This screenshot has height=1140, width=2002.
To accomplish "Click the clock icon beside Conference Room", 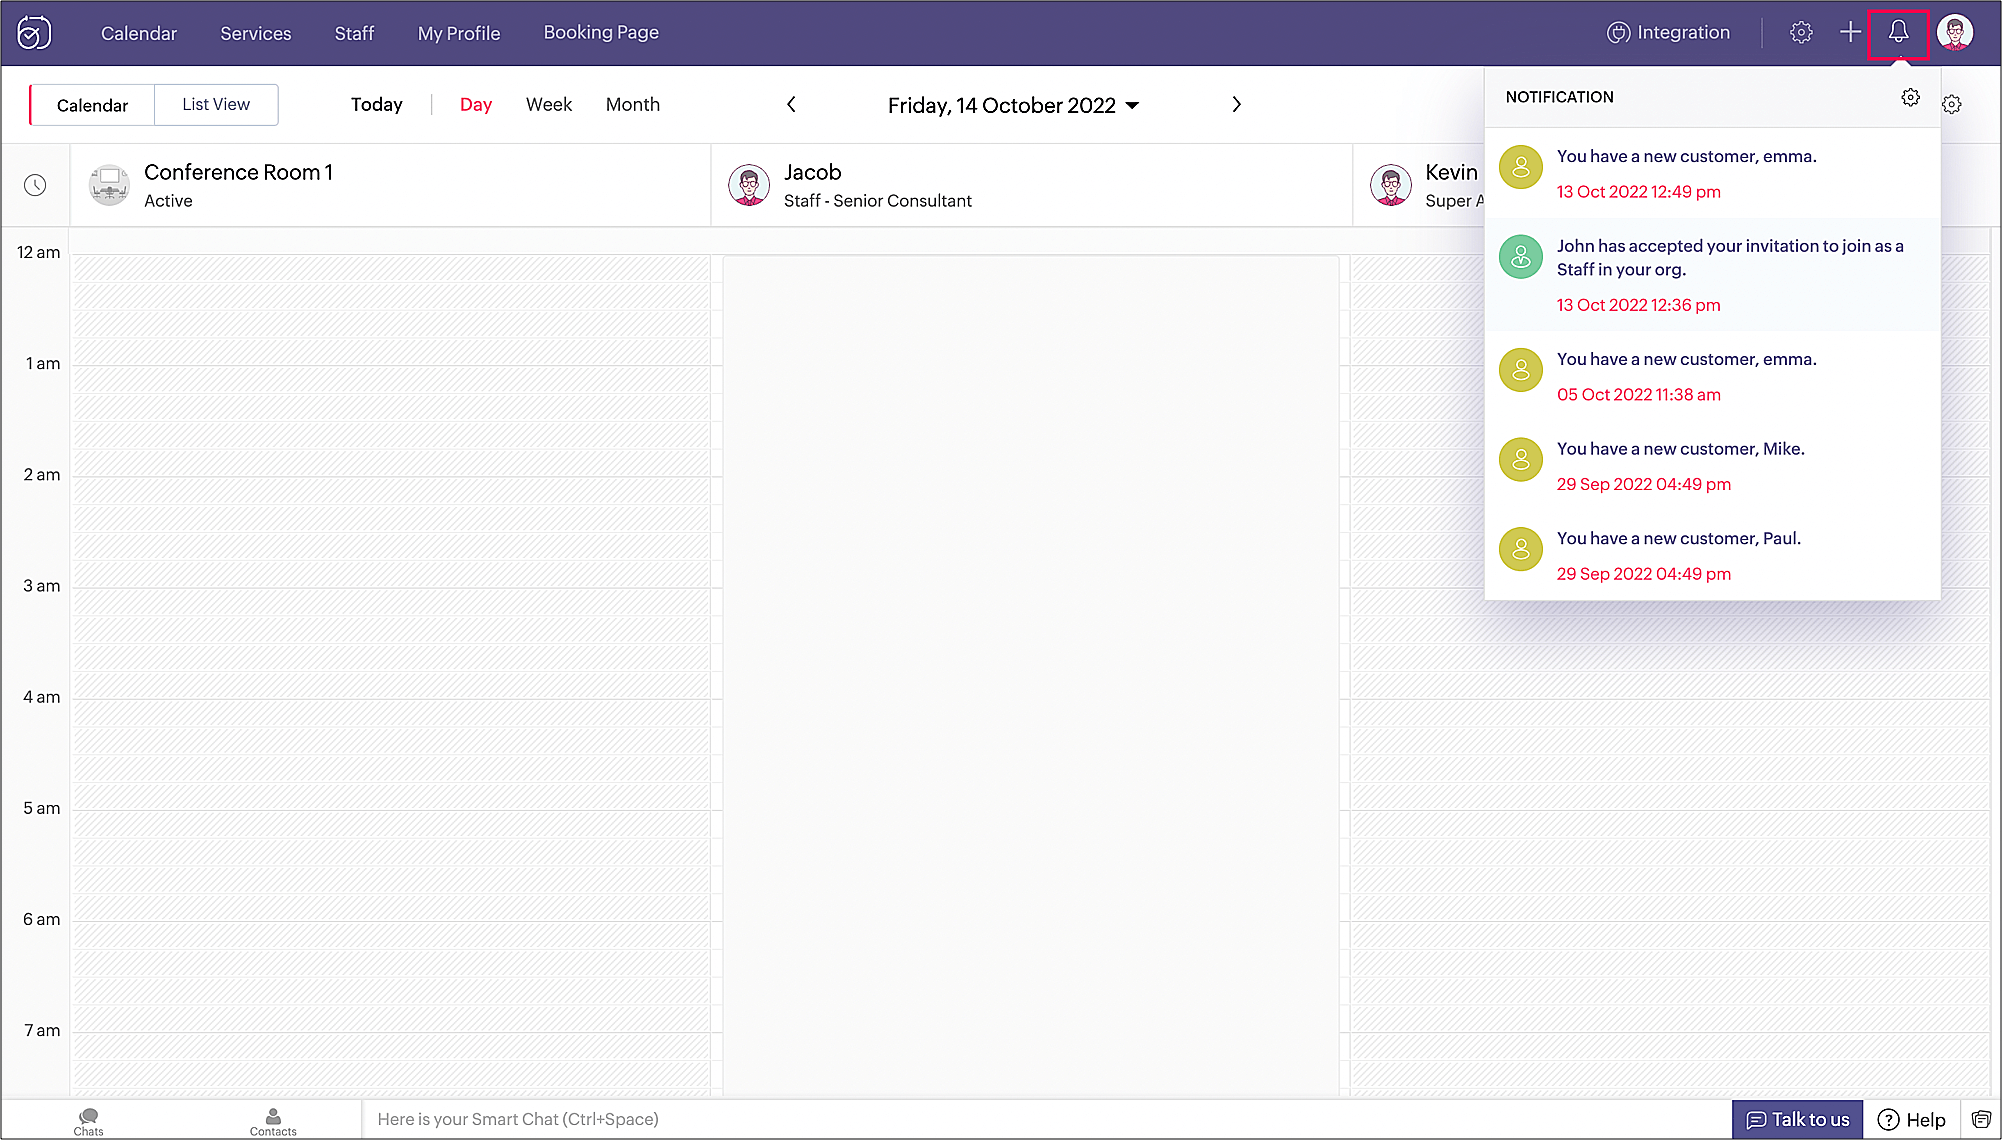I will coord(35,185).
